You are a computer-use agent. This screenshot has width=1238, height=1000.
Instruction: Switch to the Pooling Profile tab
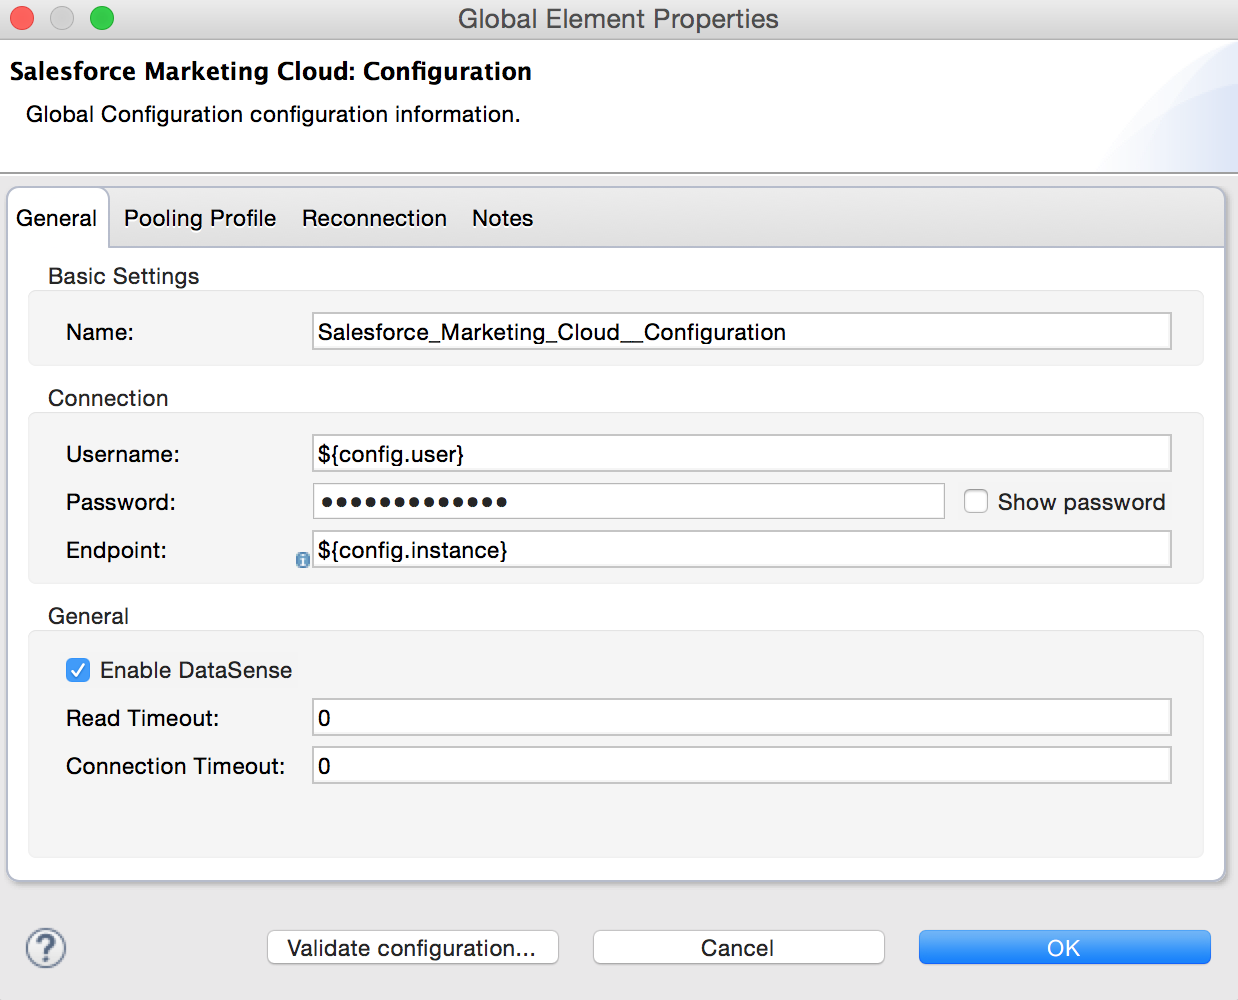200,218
